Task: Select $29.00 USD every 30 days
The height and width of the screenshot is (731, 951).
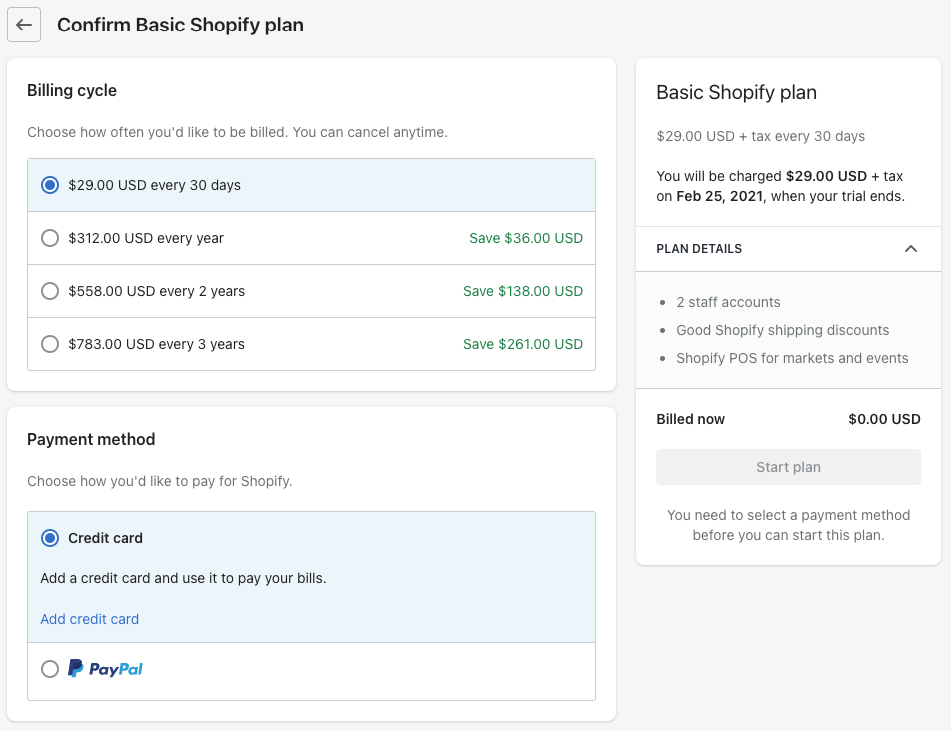Action: [50, 185]
